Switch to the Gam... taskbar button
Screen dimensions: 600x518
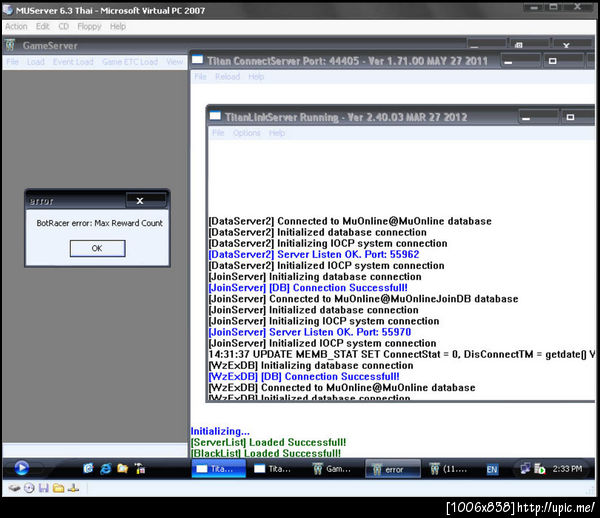pos(334,469)
